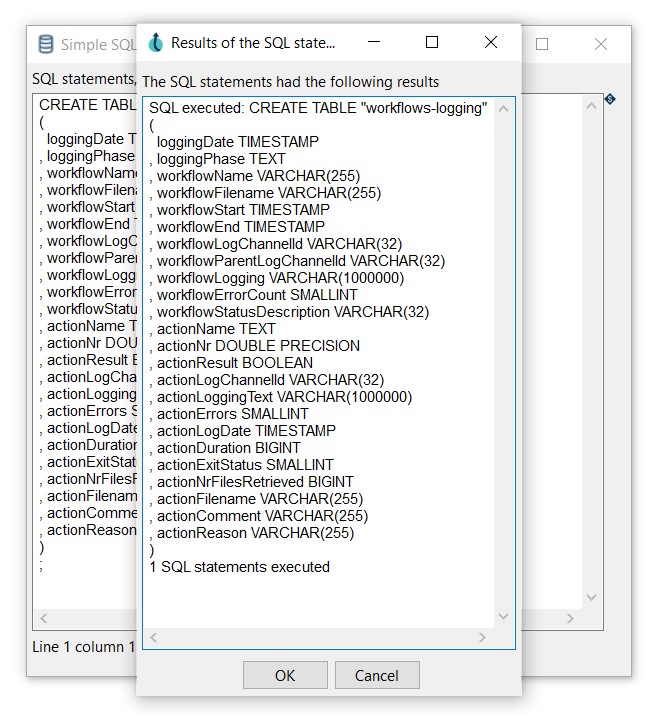Click the database icon in Simple SQL window
Screen dimensions: 657x717
45,45
